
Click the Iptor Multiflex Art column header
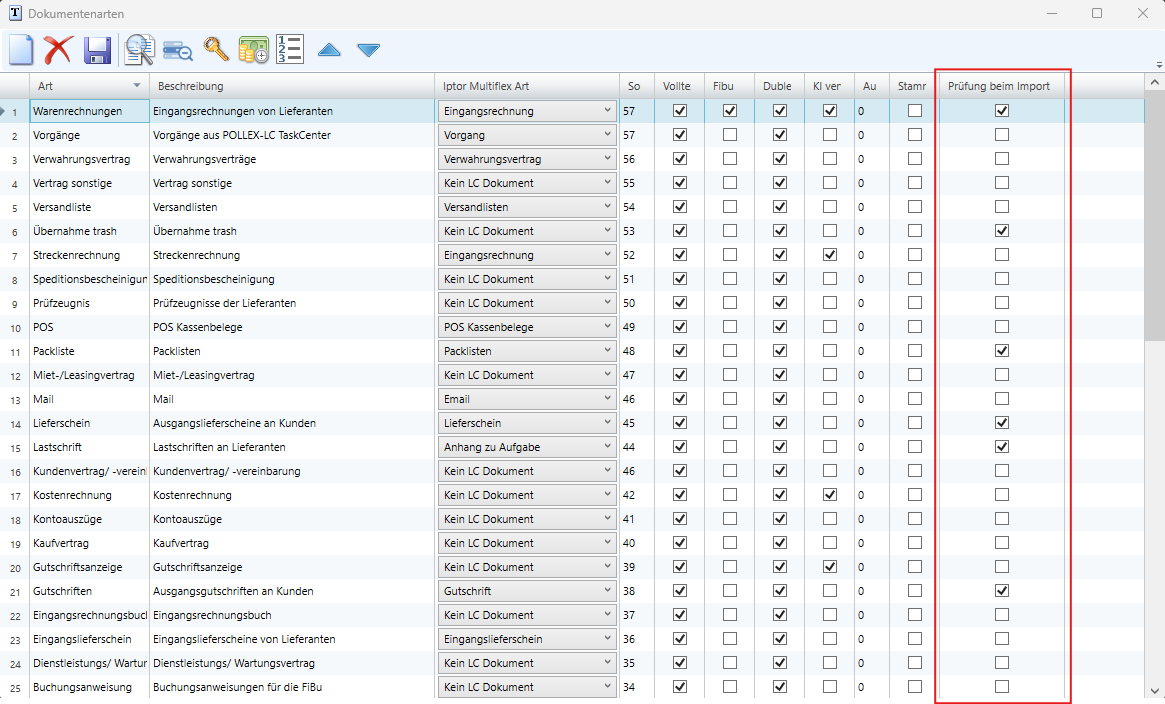527,86
